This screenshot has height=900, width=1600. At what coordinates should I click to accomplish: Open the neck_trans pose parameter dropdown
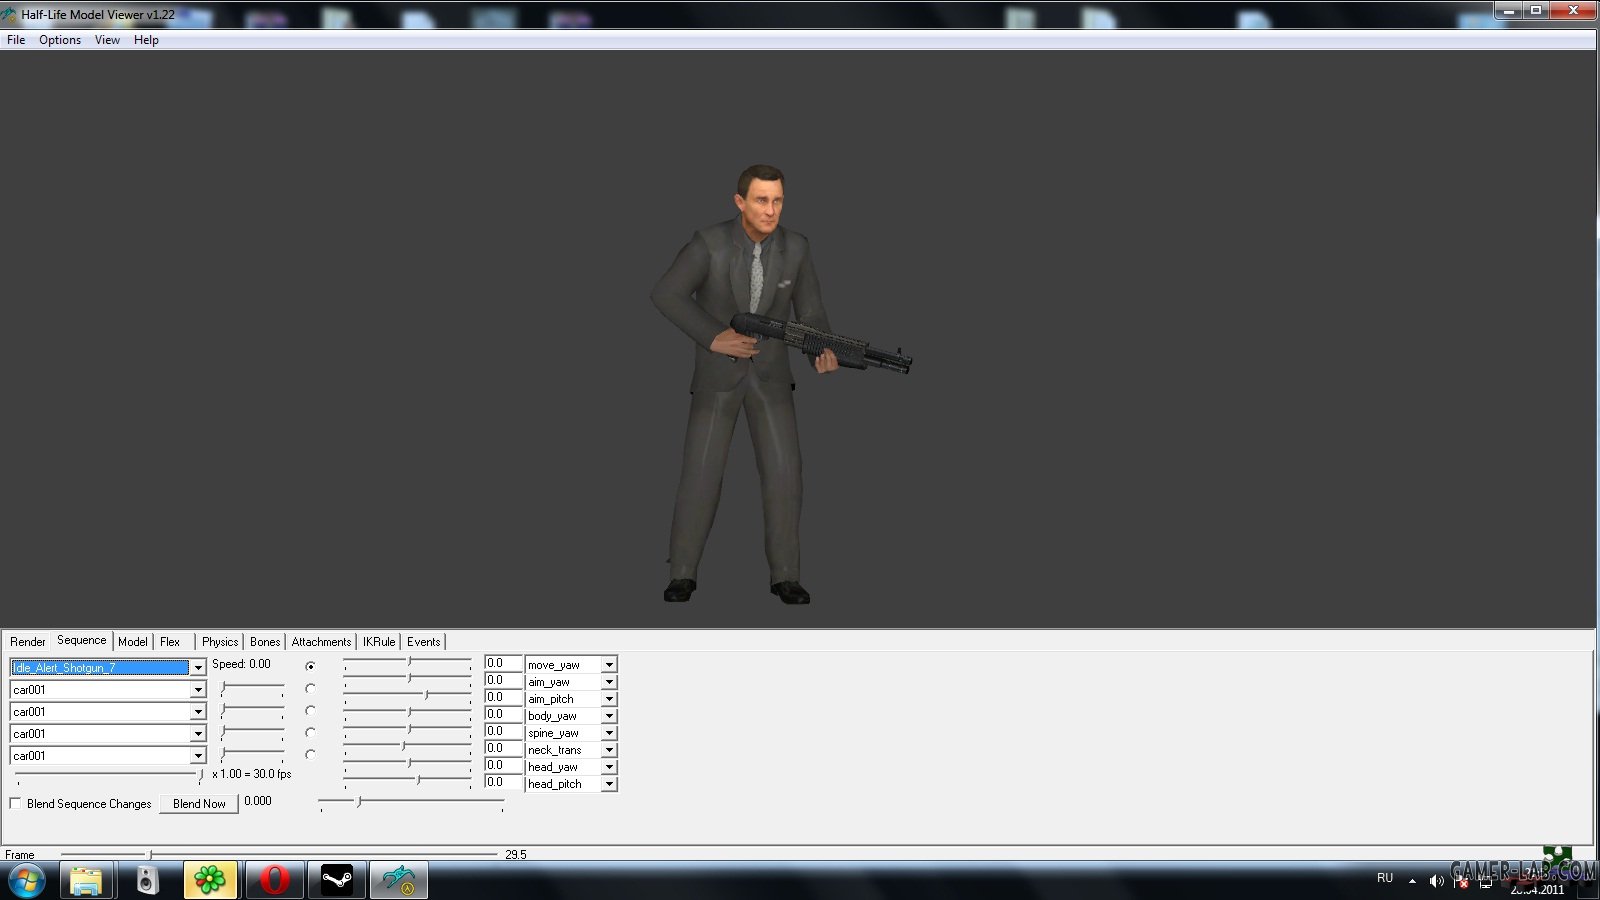tap(609, 750)
